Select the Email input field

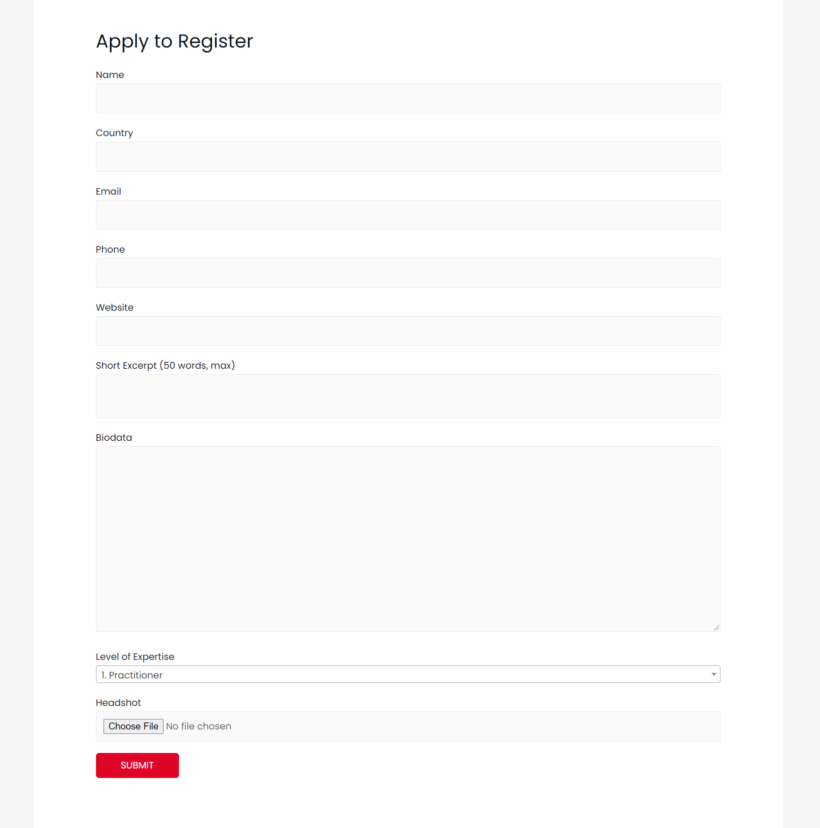tap(408, 215)
